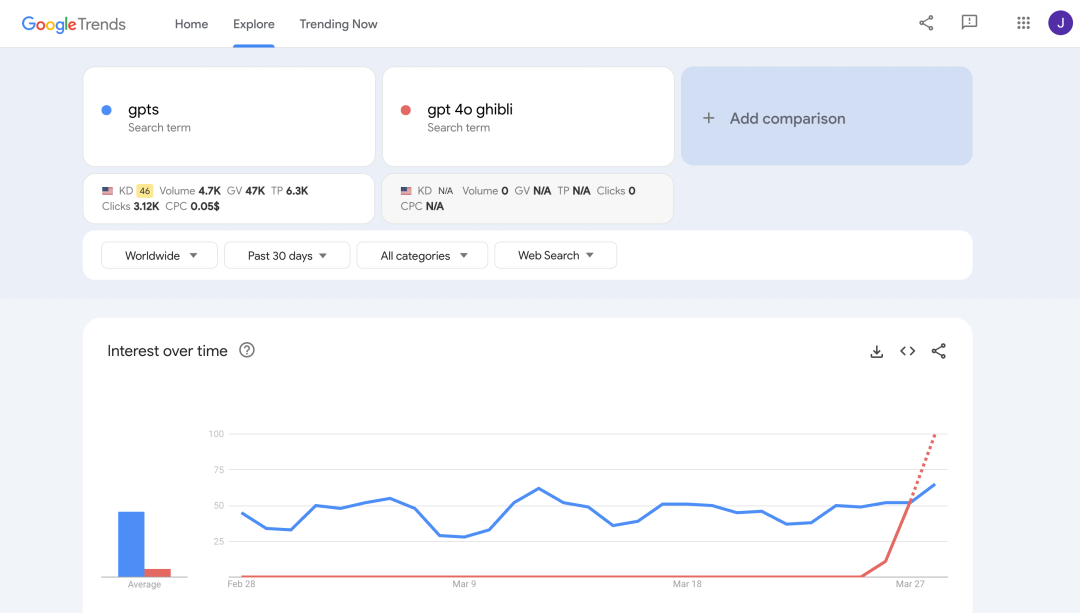Click the blue average bar for gpts
The width and height of the screenshot is (1080, 613).
tap(131, 544)
